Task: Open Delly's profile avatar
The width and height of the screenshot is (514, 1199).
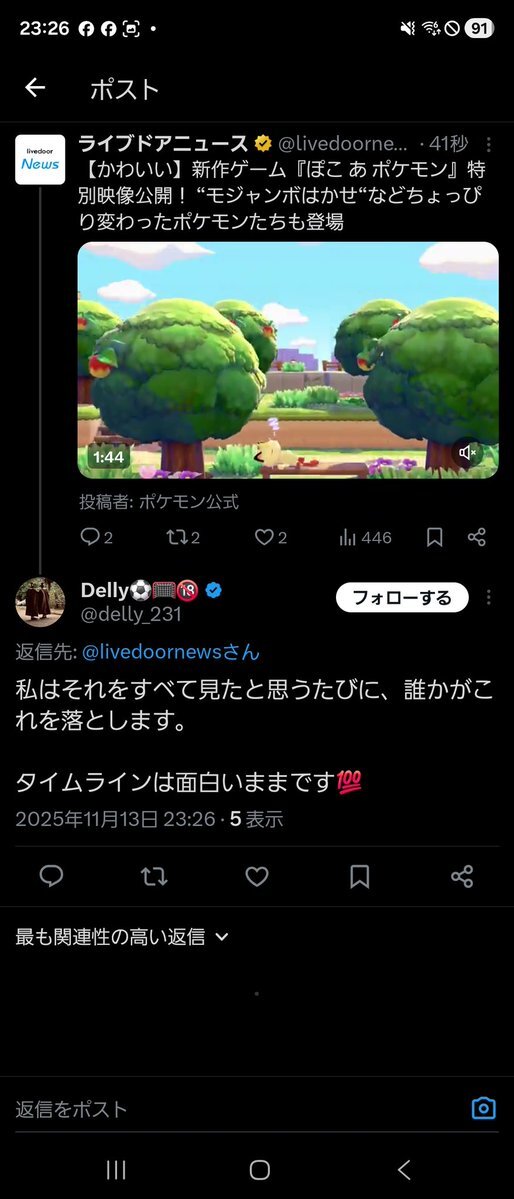Action: point(40,602)
